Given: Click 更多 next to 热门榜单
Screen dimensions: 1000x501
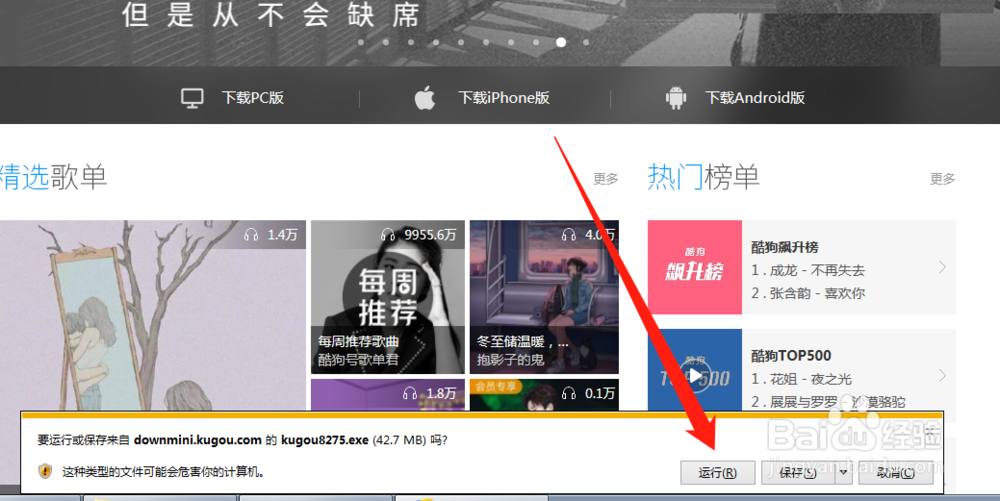Looking at the screenshot, I should tap(943, 179).
